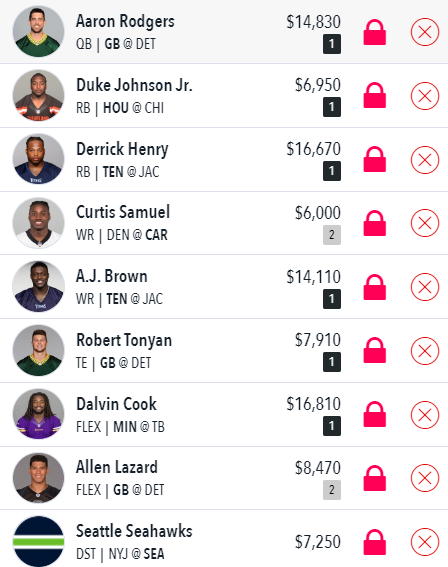This screenshot has width=448, height=567.
Task: Click the number 1 badge under Derrick Henry's salary
Action: 332,171
